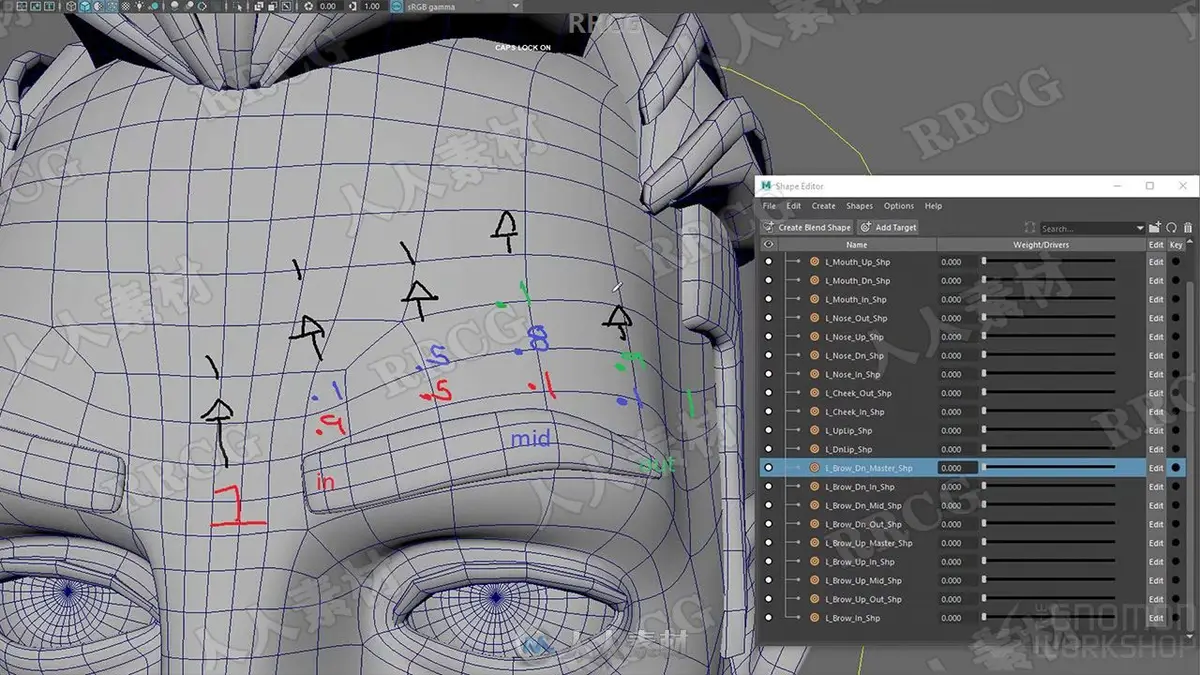
Task: Toggle visibility of L_Mouth_Up_Shp
Action: pyautogui.click(x=769, y=262)
